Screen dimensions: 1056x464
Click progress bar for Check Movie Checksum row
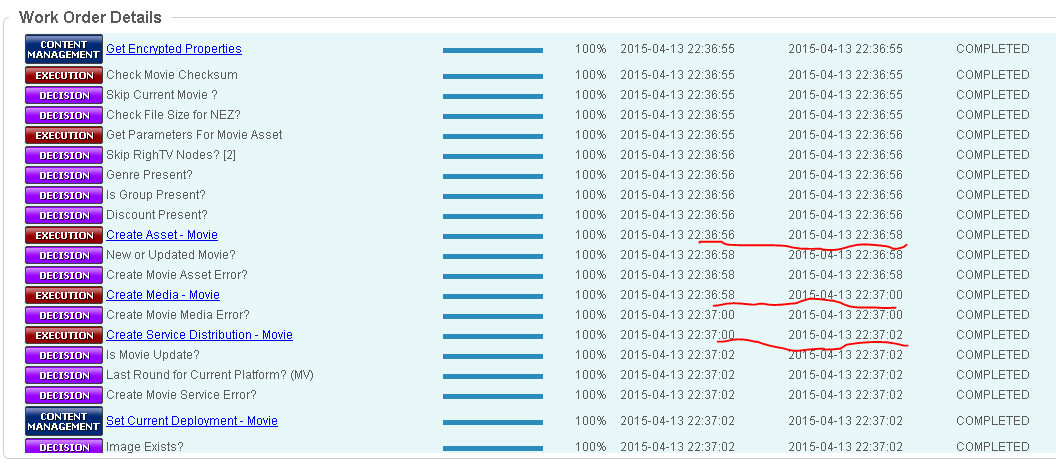click(493, 75)
